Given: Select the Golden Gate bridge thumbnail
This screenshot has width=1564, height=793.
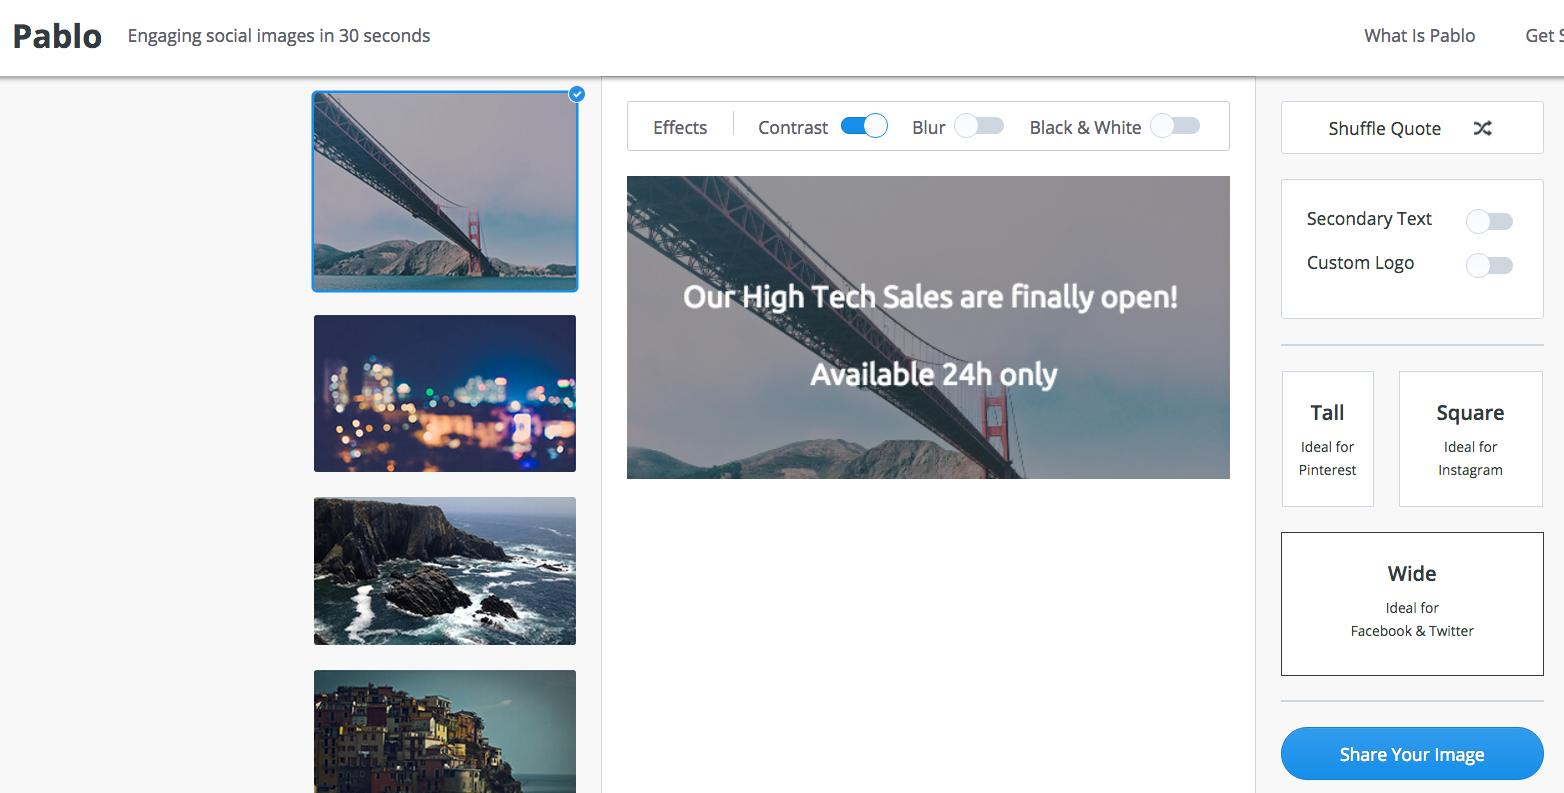Looking at the screenshot, I should click(x=445, y=191).
